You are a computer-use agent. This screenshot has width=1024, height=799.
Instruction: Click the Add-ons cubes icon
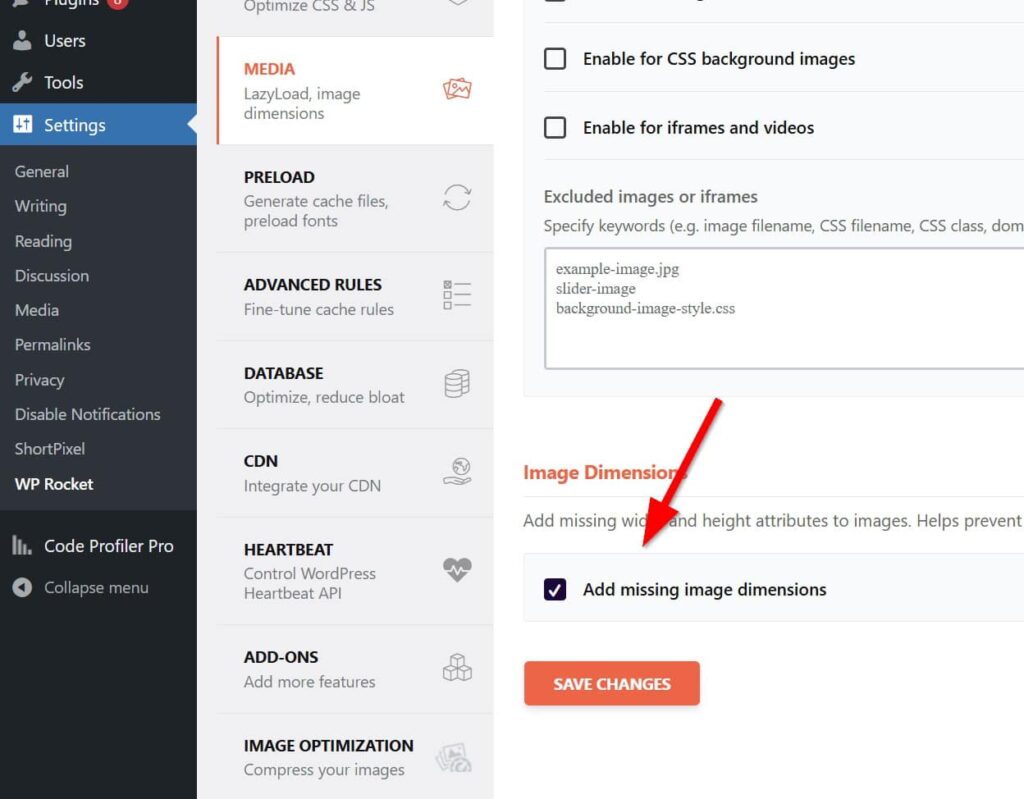pos(457,668)
